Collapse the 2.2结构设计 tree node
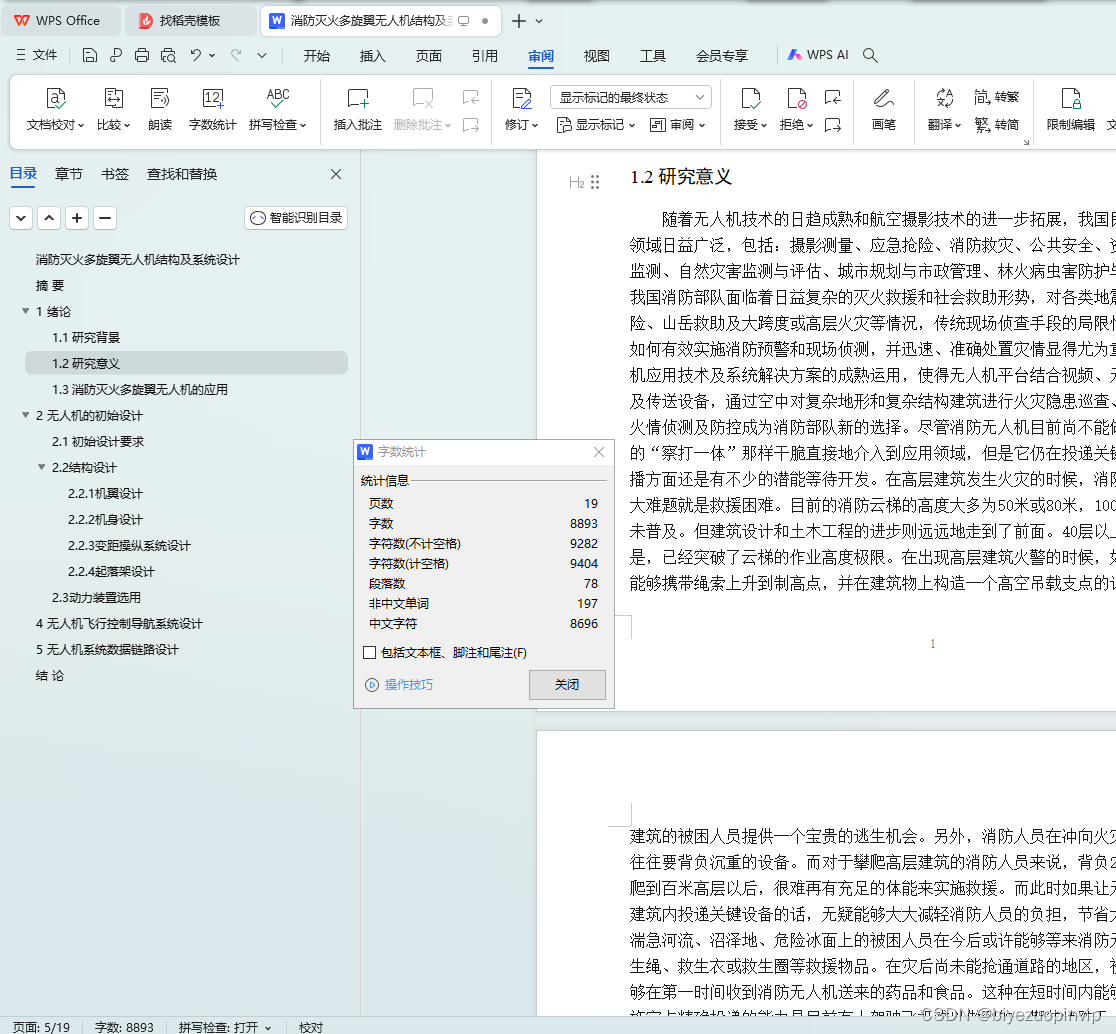 pyautogui.click(x=41, y=467)
